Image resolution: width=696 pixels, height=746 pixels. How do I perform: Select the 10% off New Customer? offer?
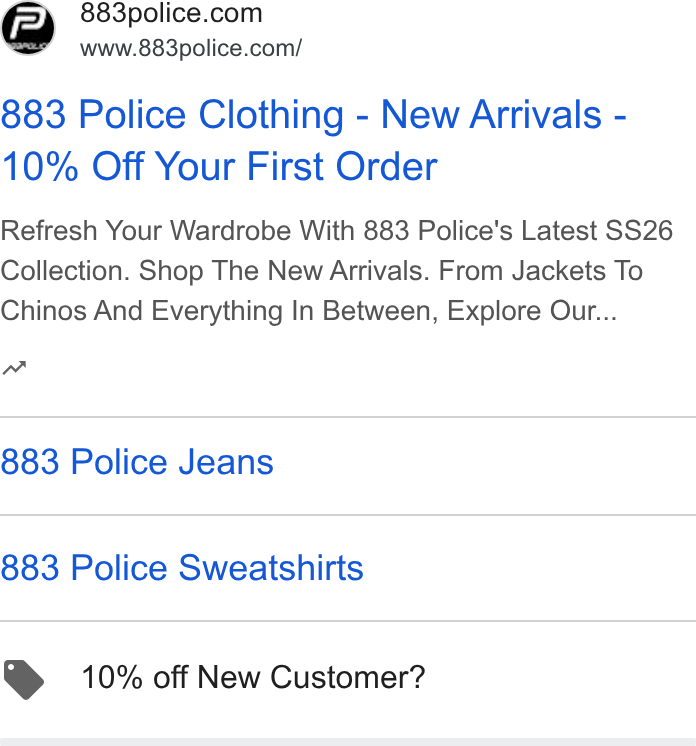pos(253,677)
